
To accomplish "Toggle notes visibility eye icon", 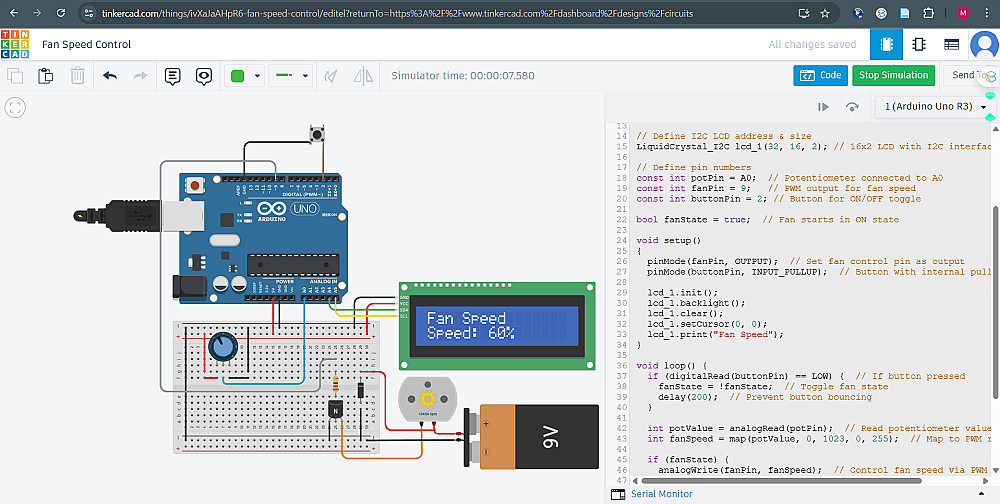I will pyautogui.click(x=204, y=76).
